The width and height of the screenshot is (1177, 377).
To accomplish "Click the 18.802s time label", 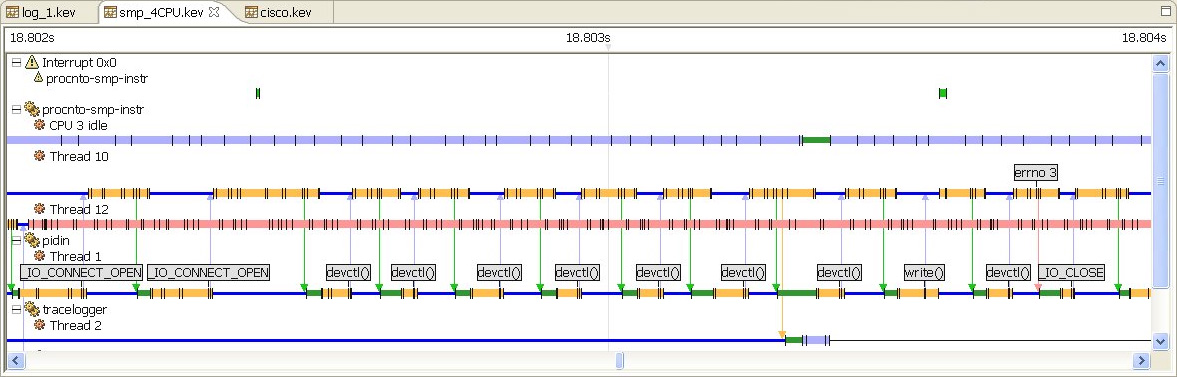I will point(32,37).
